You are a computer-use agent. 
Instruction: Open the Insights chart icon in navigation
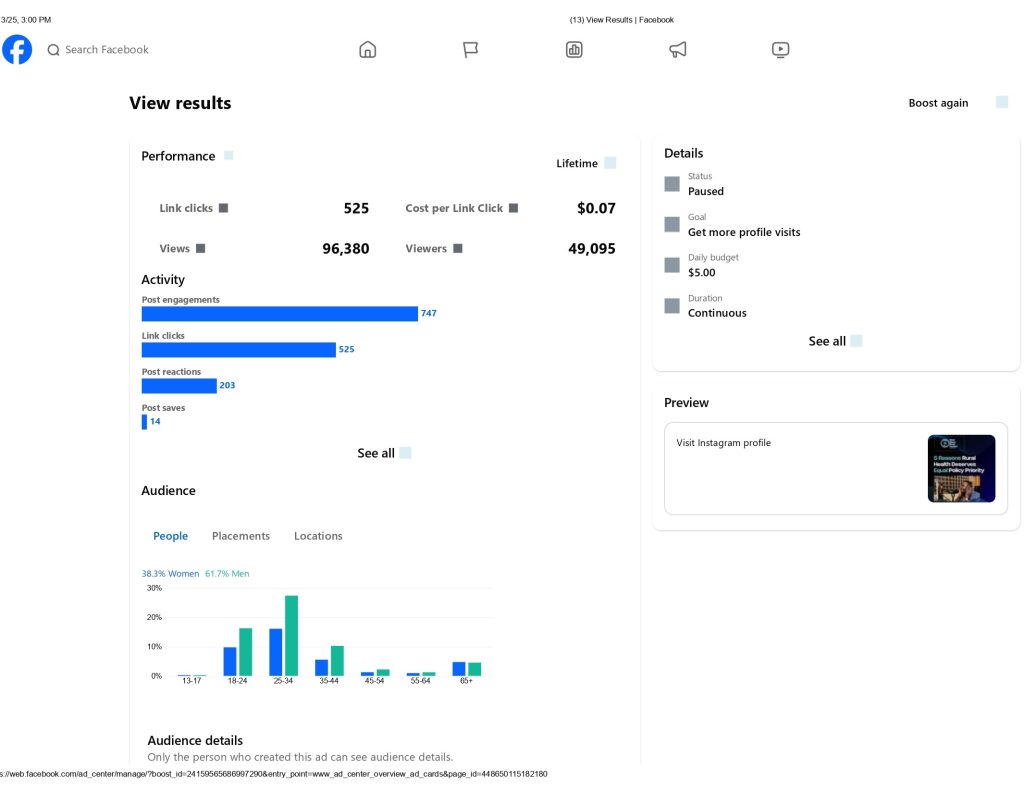[574, 50]
